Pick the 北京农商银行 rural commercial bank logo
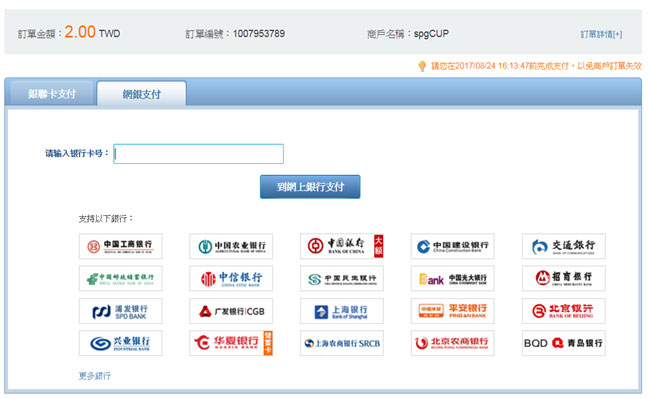Screen dimensions: 648x398 click(453, 343)
